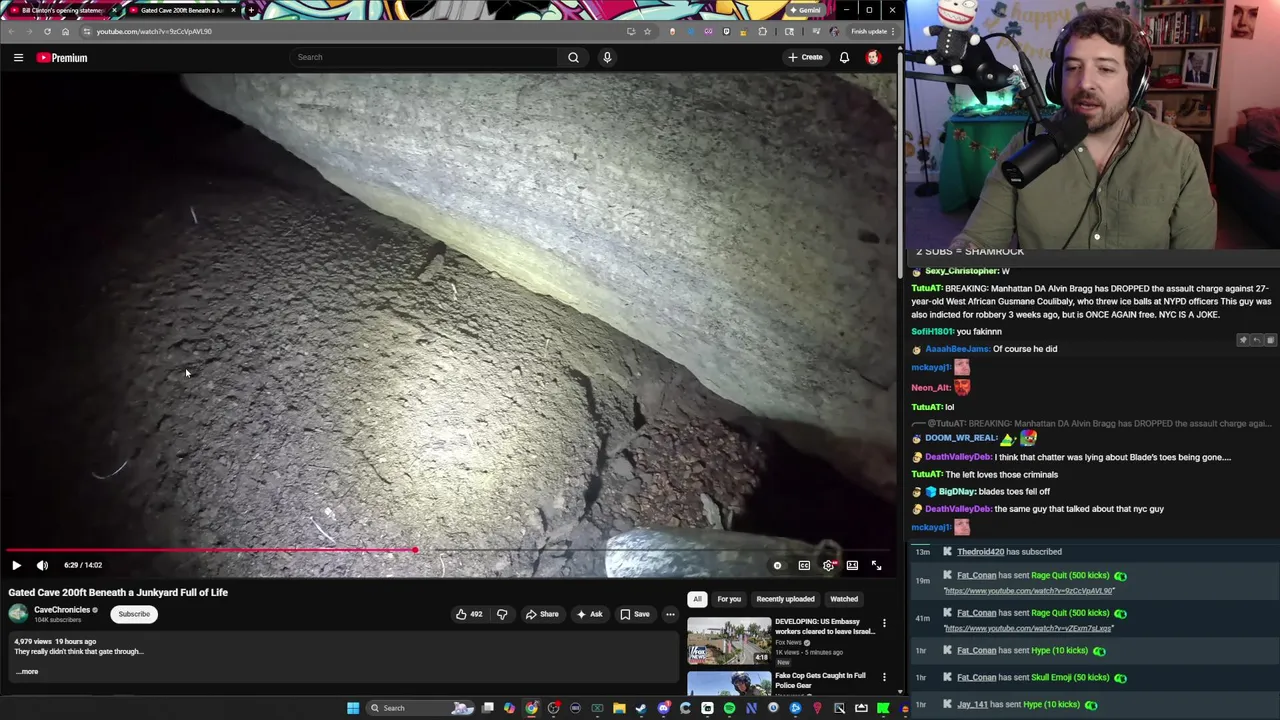Select the Watched chip

844,599
